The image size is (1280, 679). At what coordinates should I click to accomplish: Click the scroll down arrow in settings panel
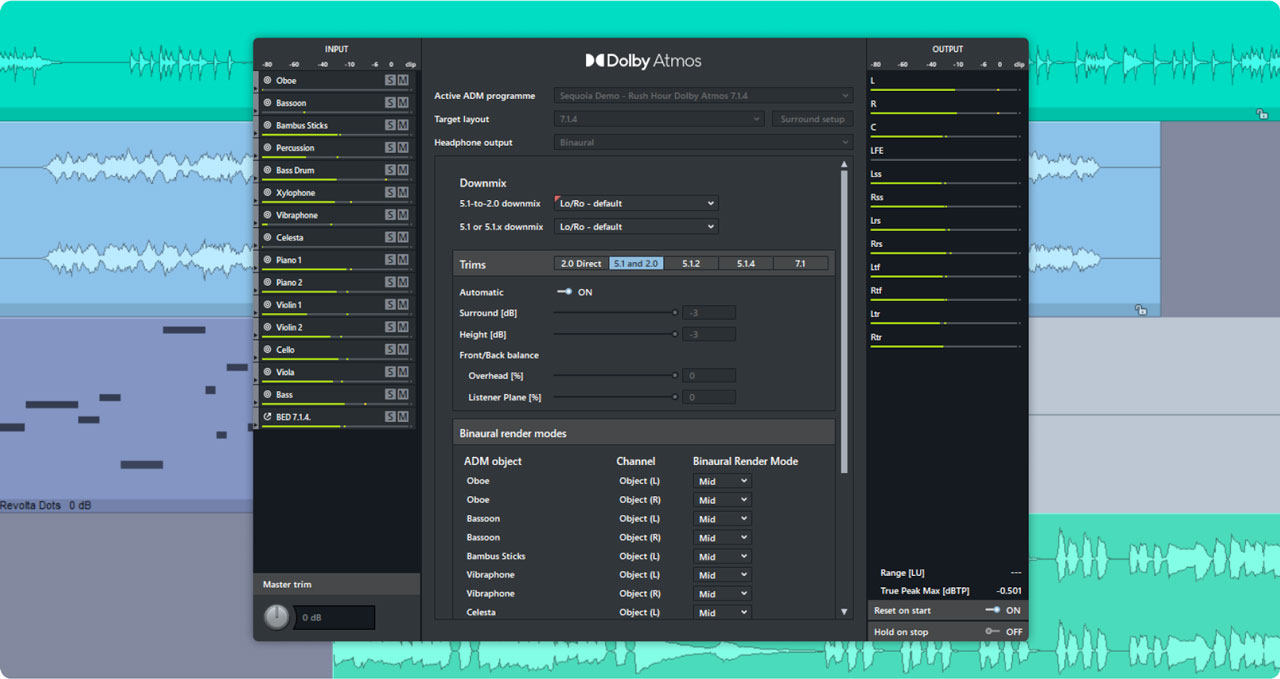click(x=844, y=612)
